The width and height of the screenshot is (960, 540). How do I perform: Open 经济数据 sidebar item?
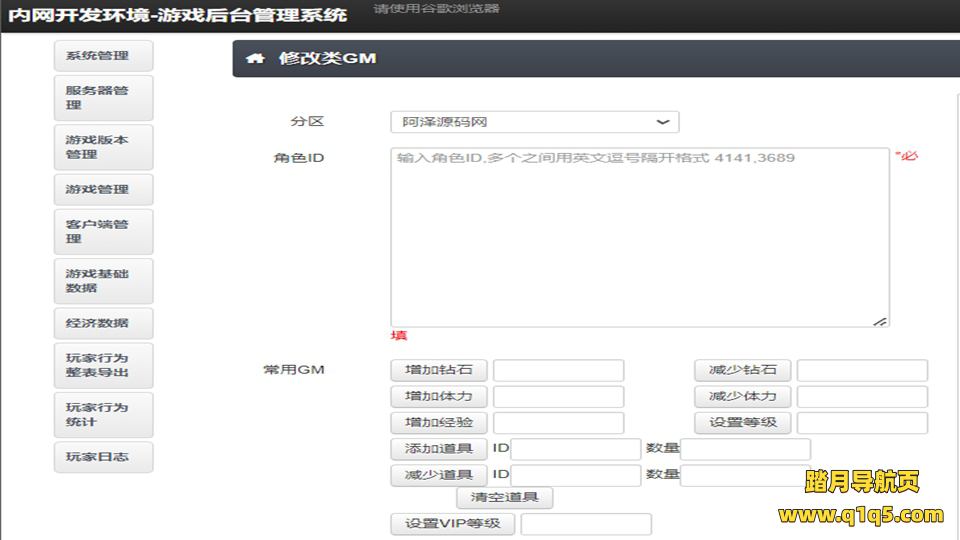pyautogui.click(x=103, y=324)
